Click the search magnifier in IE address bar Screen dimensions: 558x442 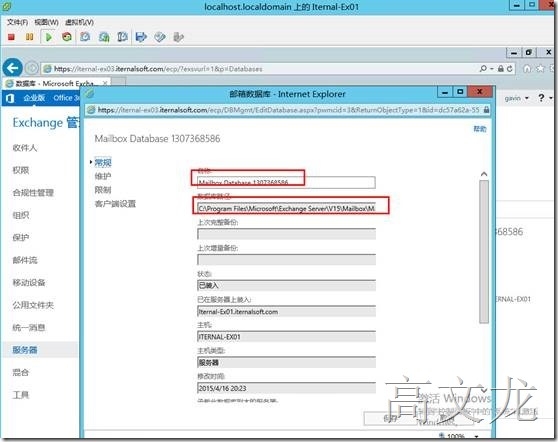point(483,68)
